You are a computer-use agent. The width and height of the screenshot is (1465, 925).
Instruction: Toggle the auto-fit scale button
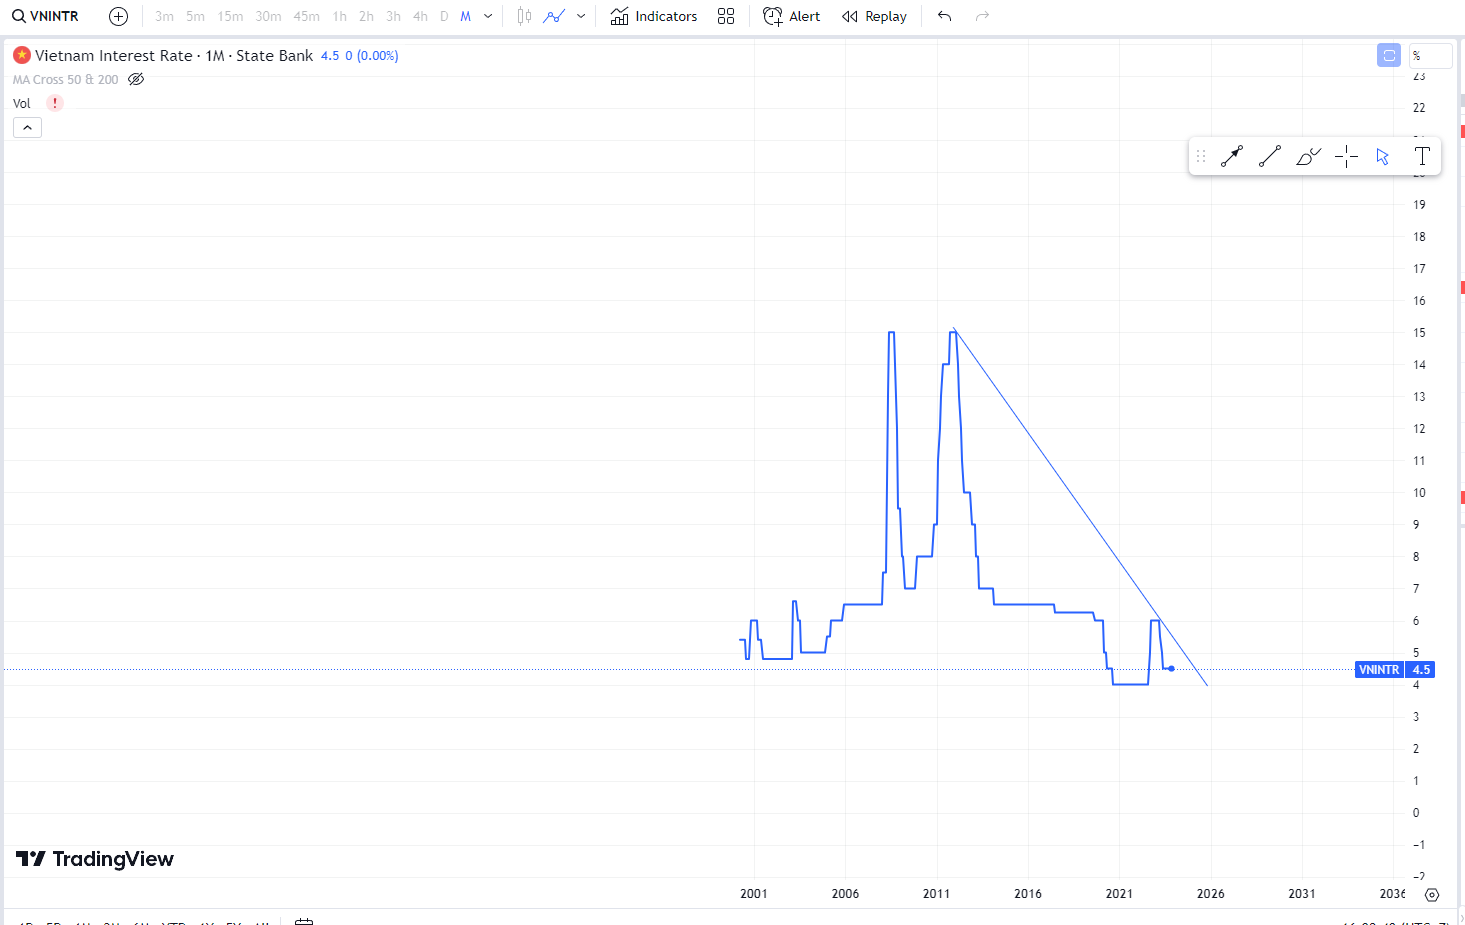pyautogui.click(x=1389, y=55)
